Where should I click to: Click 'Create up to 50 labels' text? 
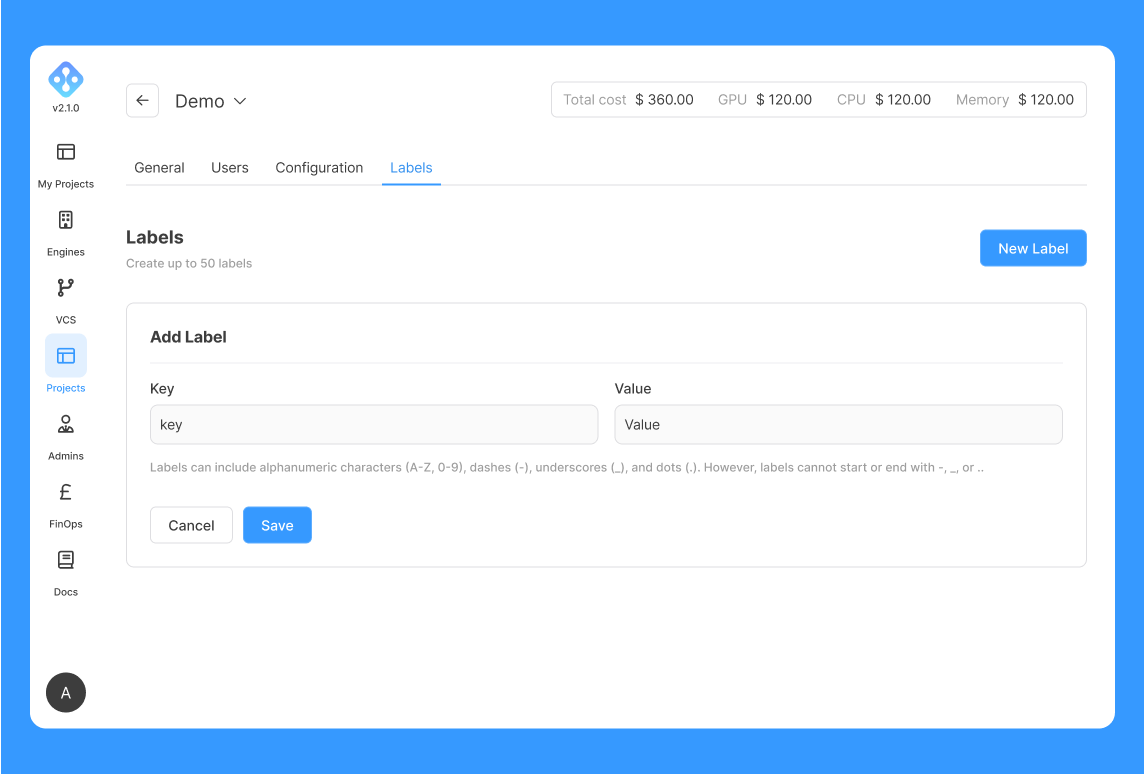189,263
